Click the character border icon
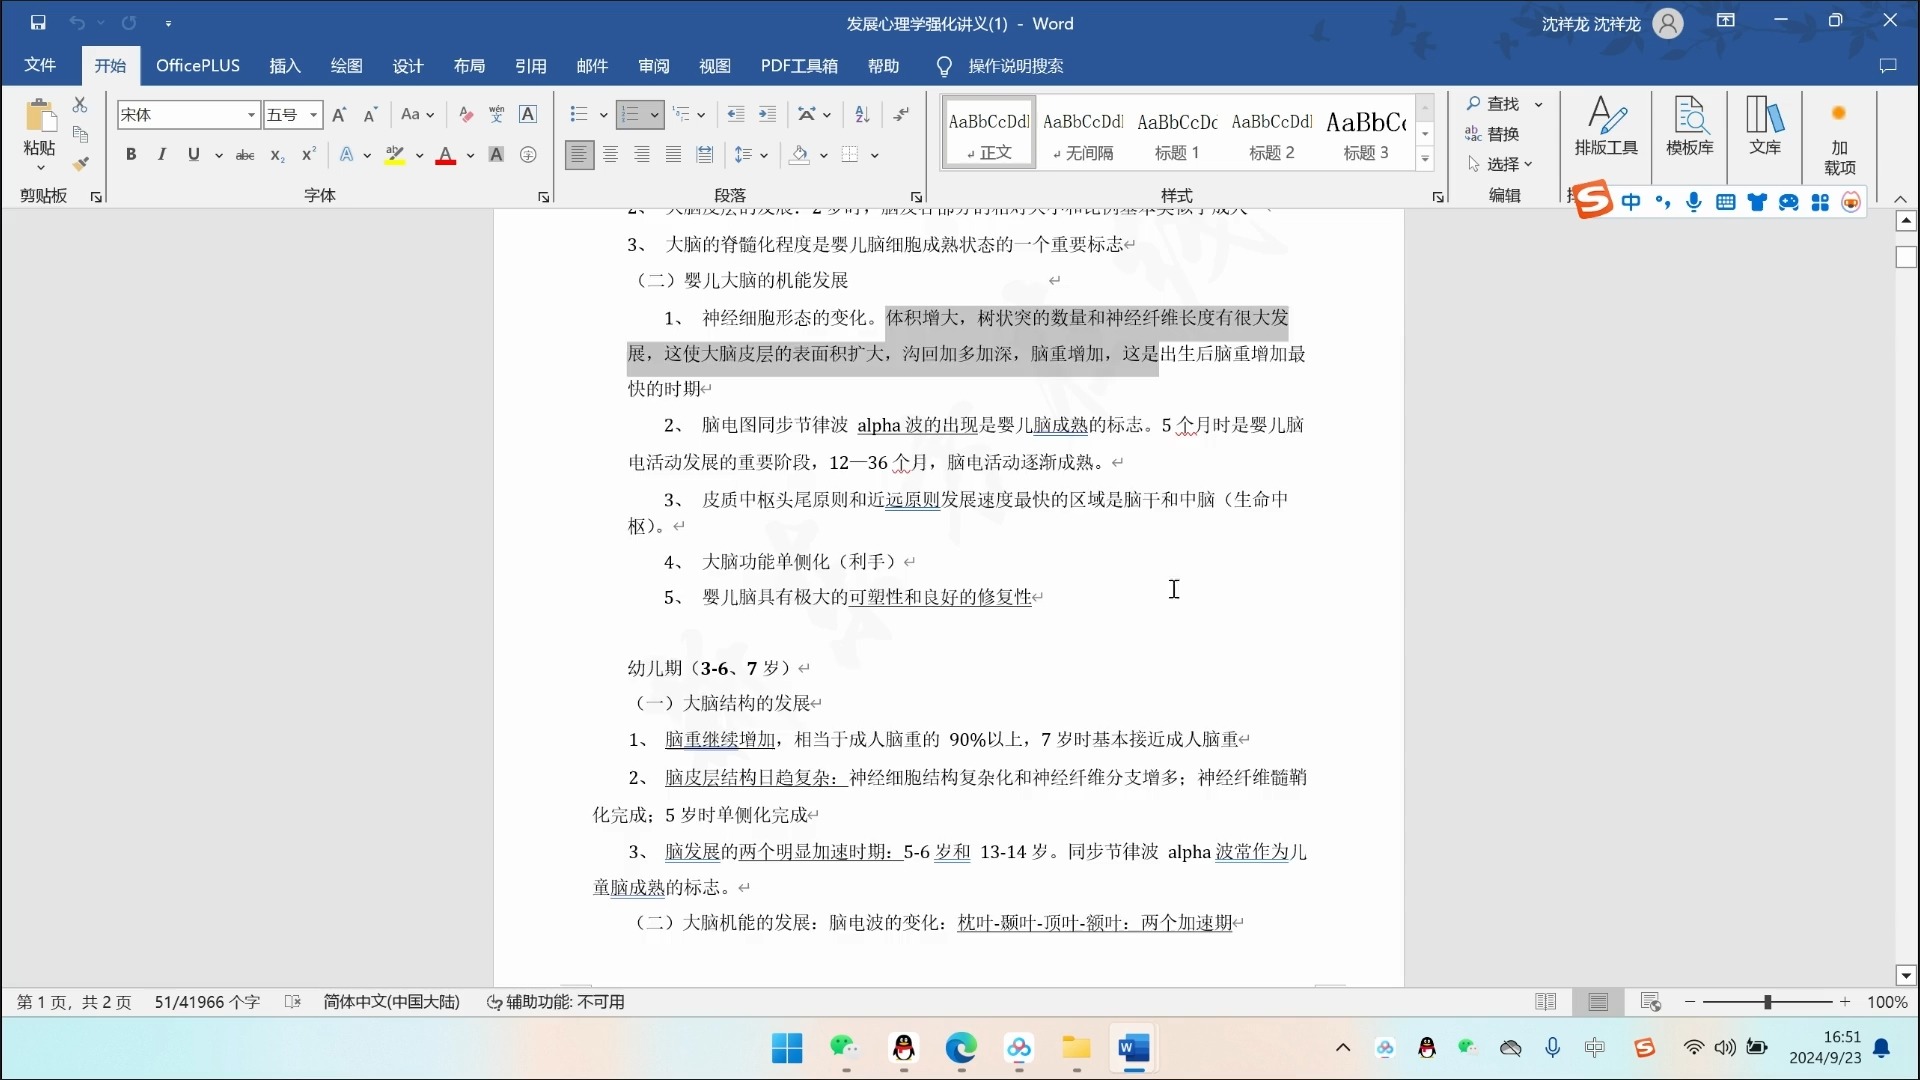This screenshot has width=1920, height=1080. click(x=528, y=114)
